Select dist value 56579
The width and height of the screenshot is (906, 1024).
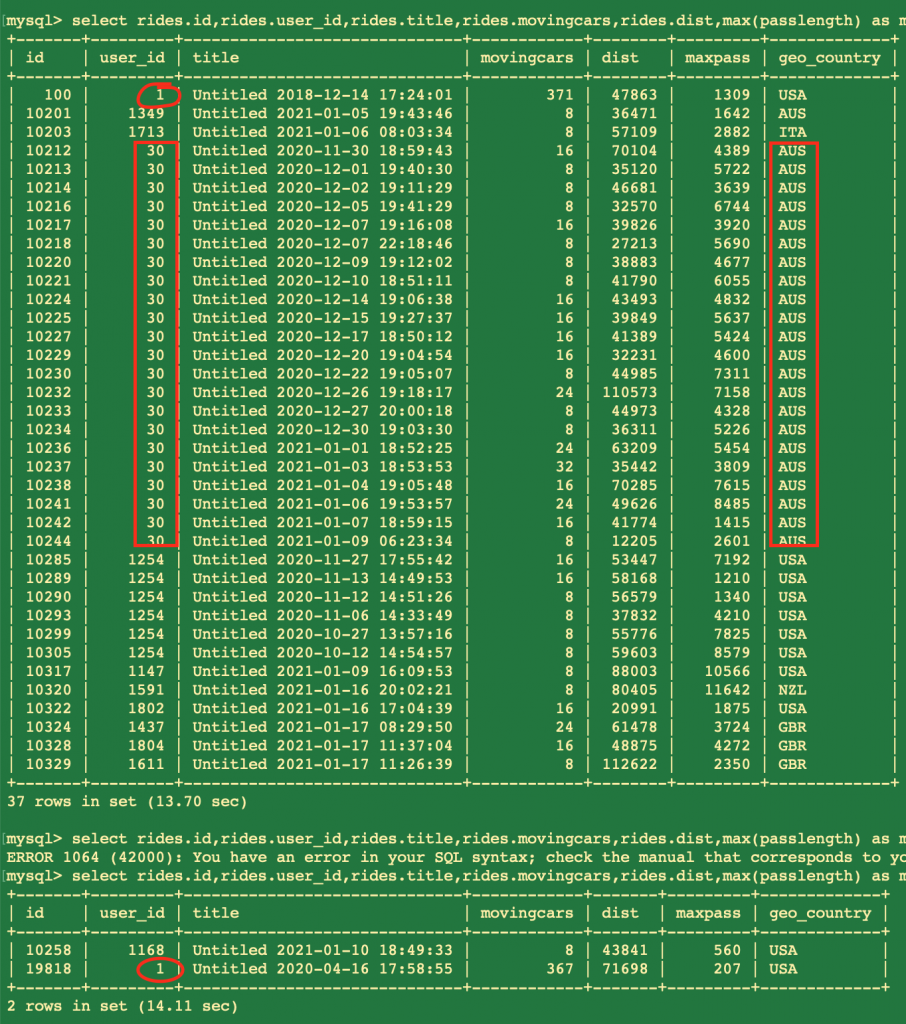pyautogui.click(x=634, y=598)
